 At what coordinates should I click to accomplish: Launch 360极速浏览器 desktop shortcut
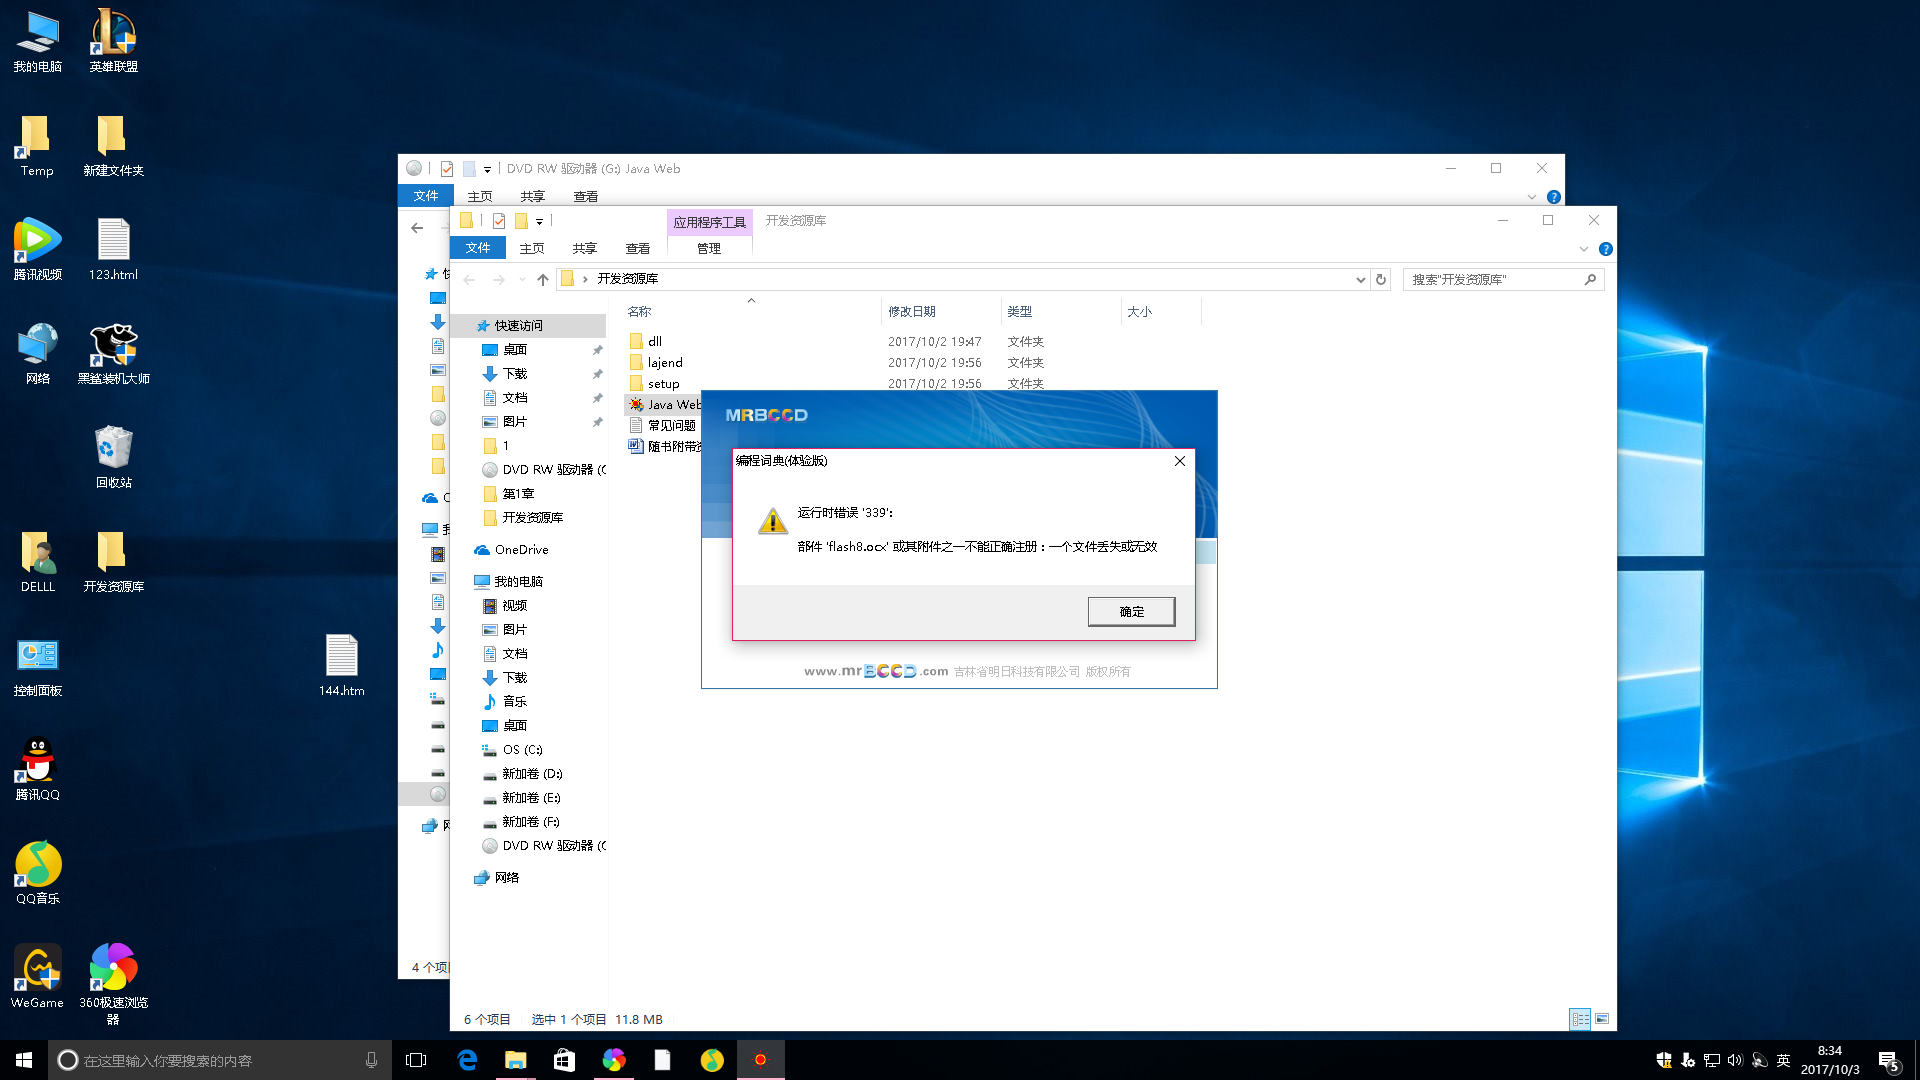tap(114, 985)
